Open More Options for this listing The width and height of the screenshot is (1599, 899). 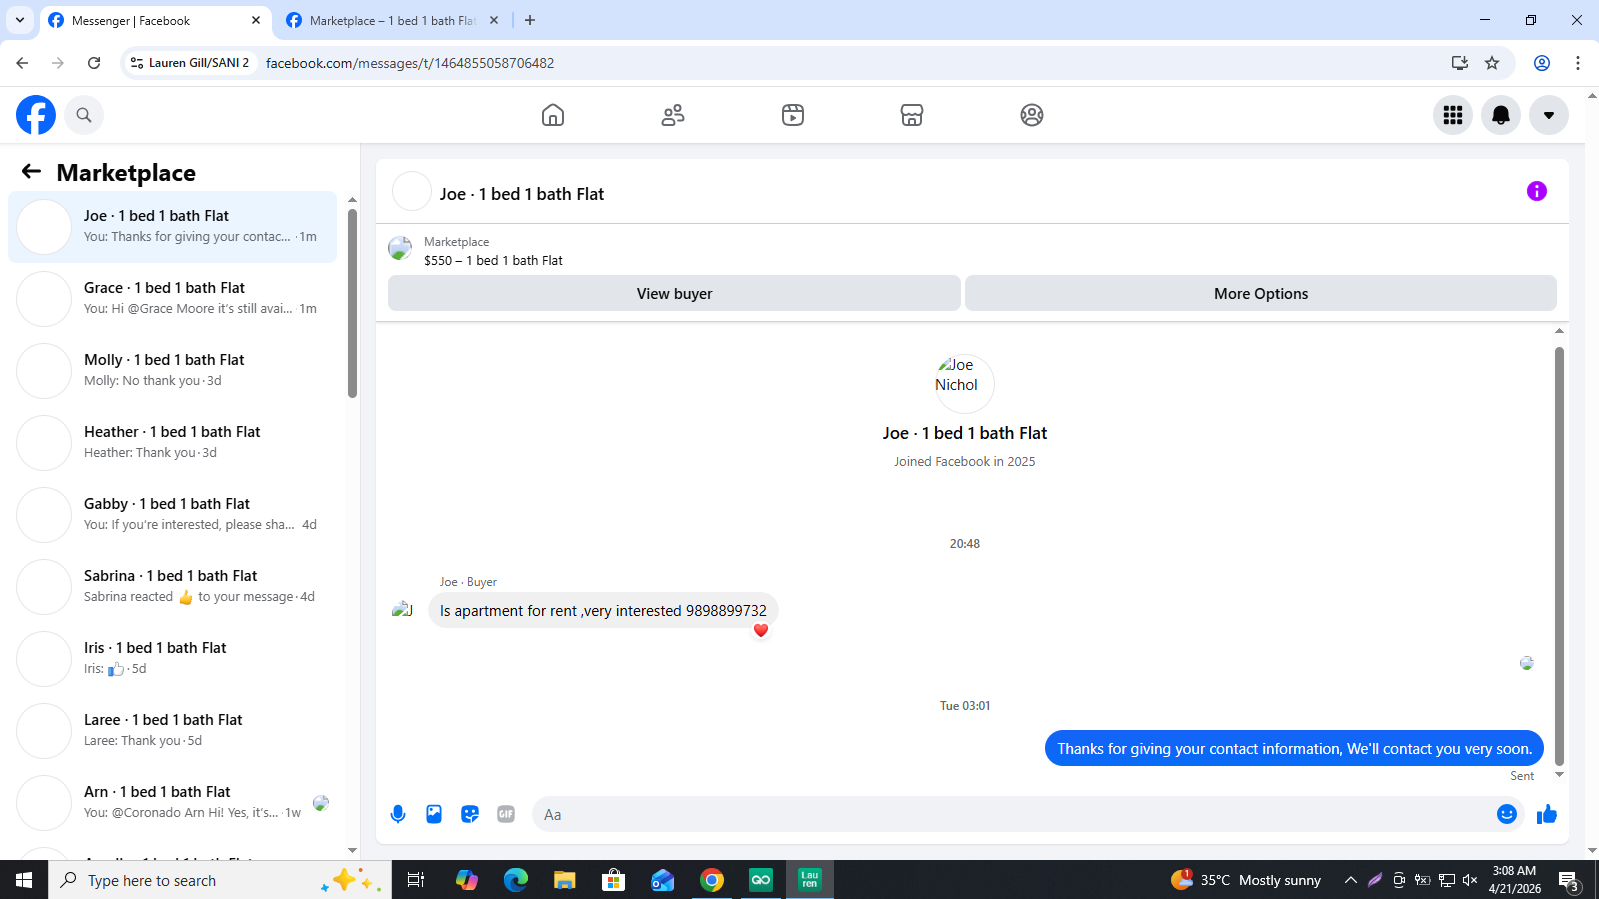[x=1261, y=293]
